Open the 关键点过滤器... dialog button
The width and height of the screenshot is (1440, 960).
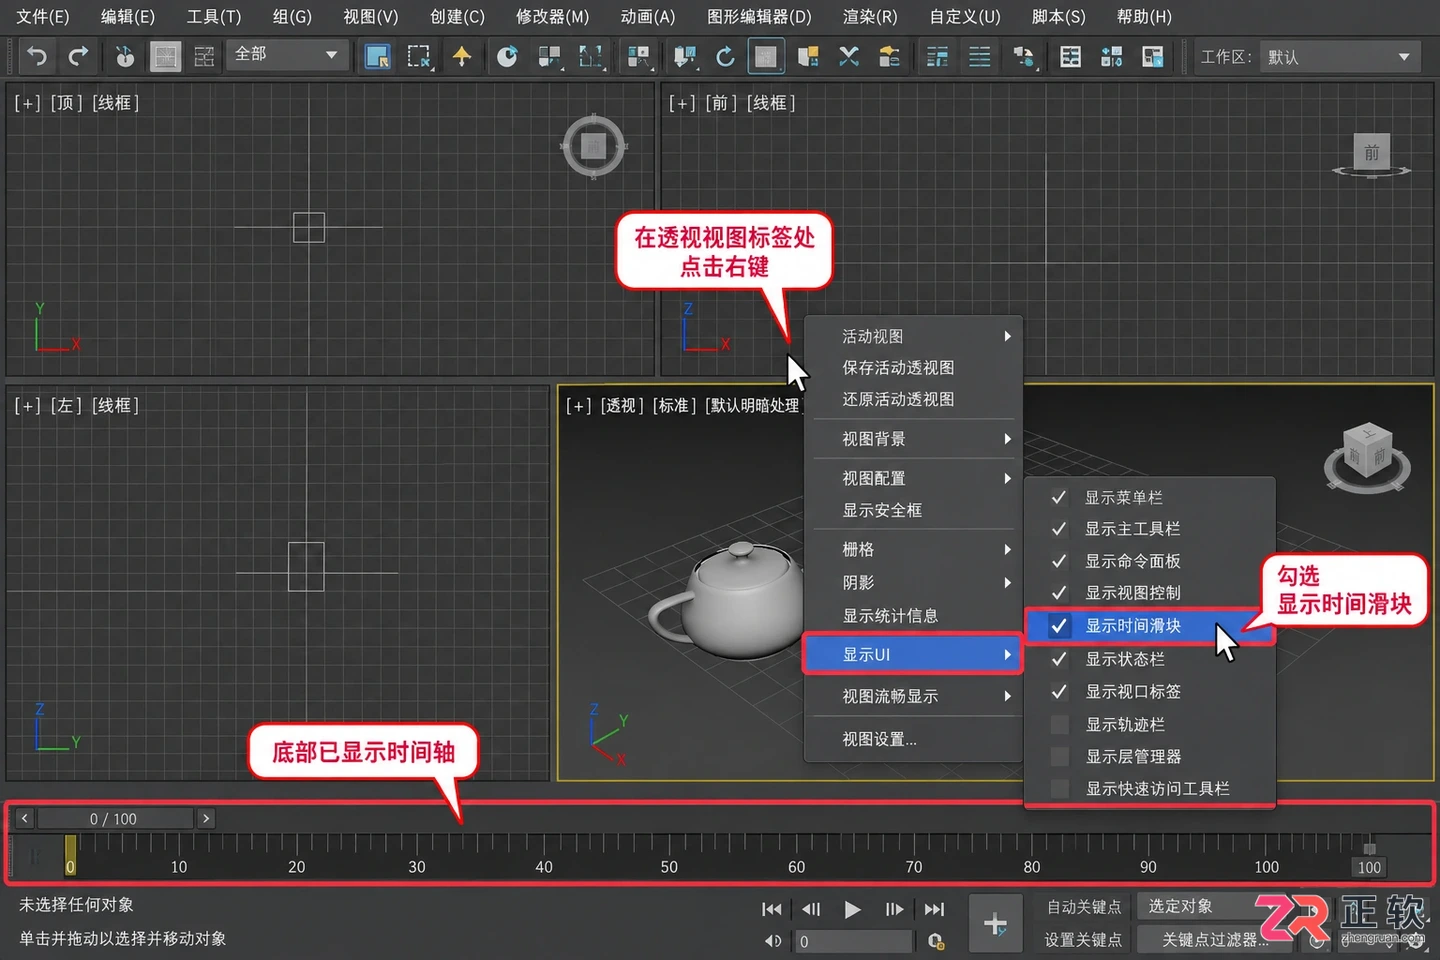(1214, 940)
